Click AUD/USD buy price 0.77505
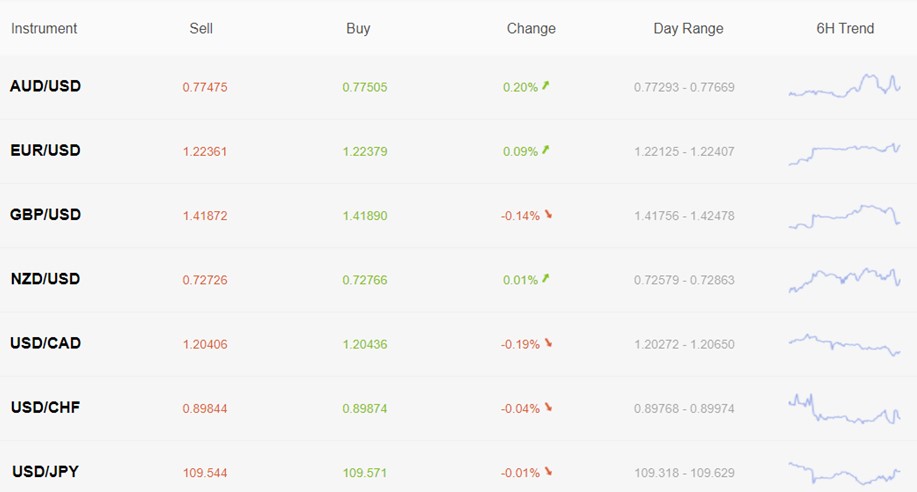The image size is (917, 492). (x=365, y=87)
